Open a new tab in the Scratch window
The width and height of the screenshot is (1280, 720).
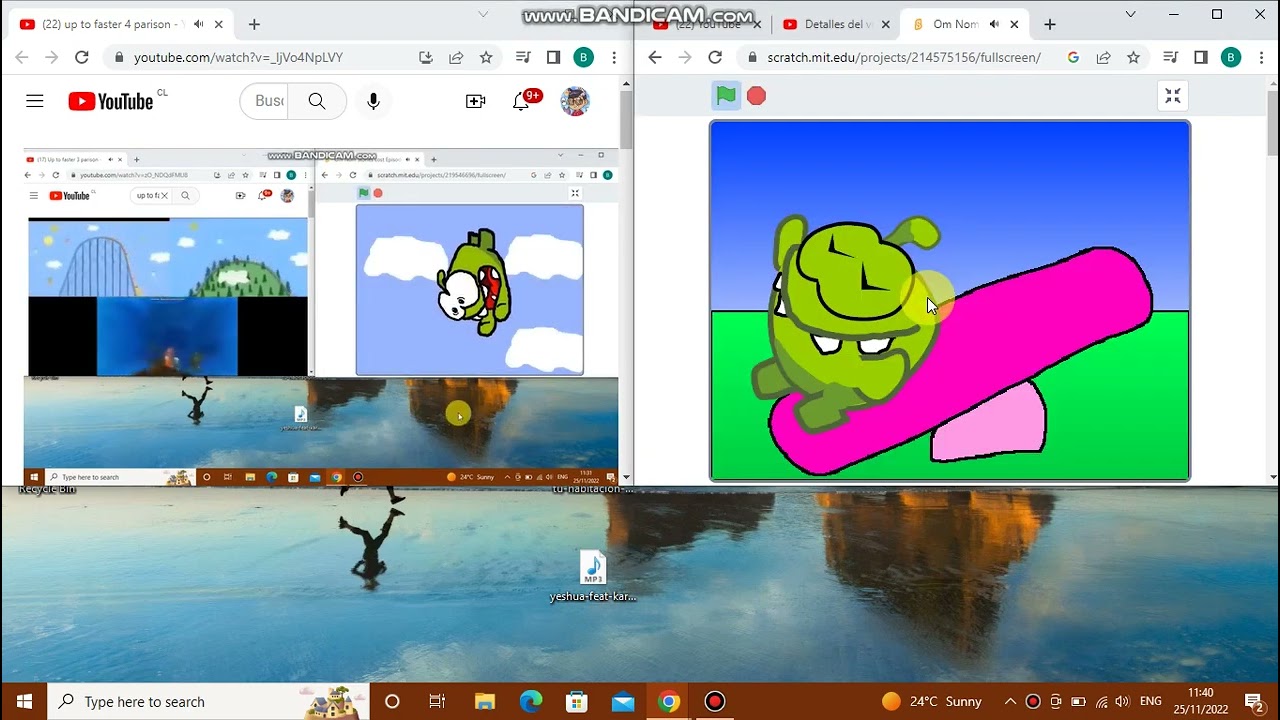1050,24
